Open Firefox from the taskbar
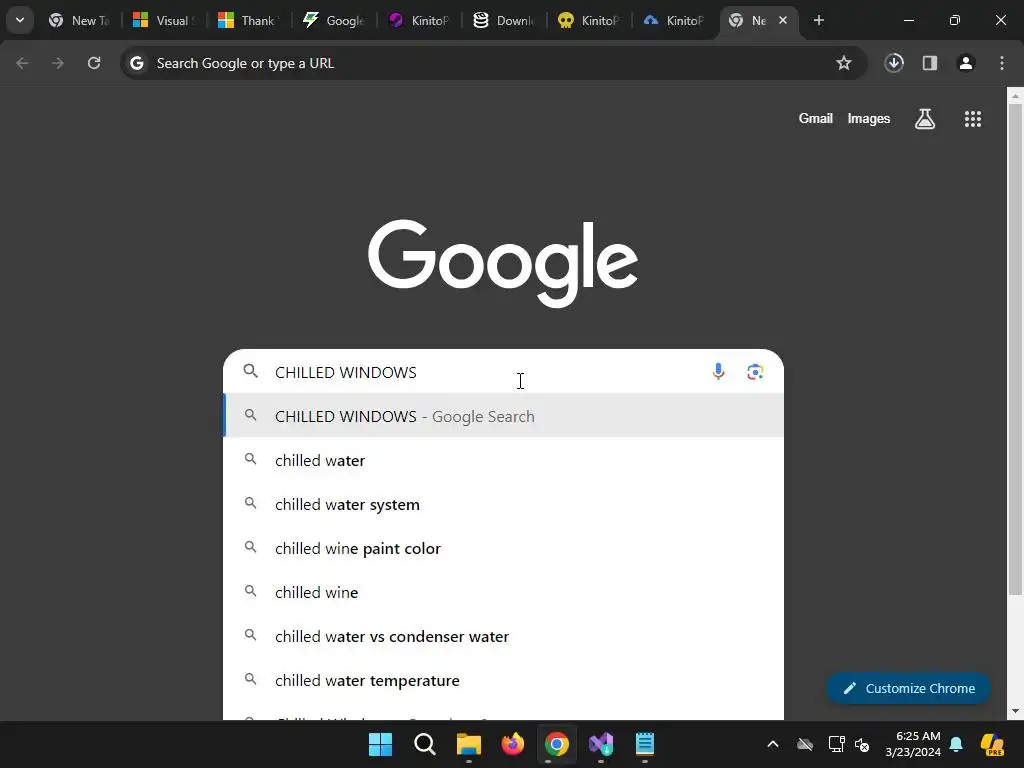This screenshot has width=1024, height=768. click(x=513, y=744)
